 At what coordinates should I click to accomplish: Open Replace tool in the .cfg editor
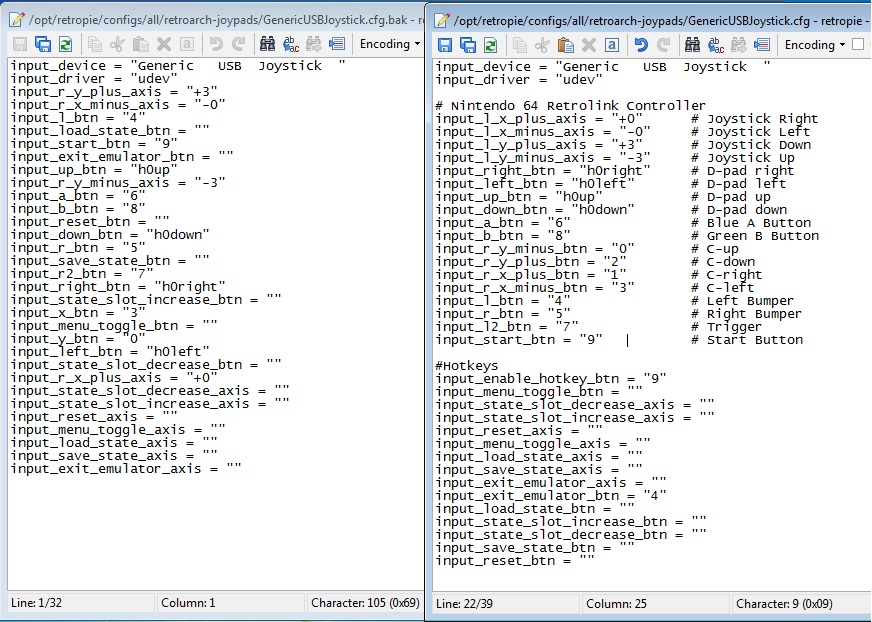(716, 45)
